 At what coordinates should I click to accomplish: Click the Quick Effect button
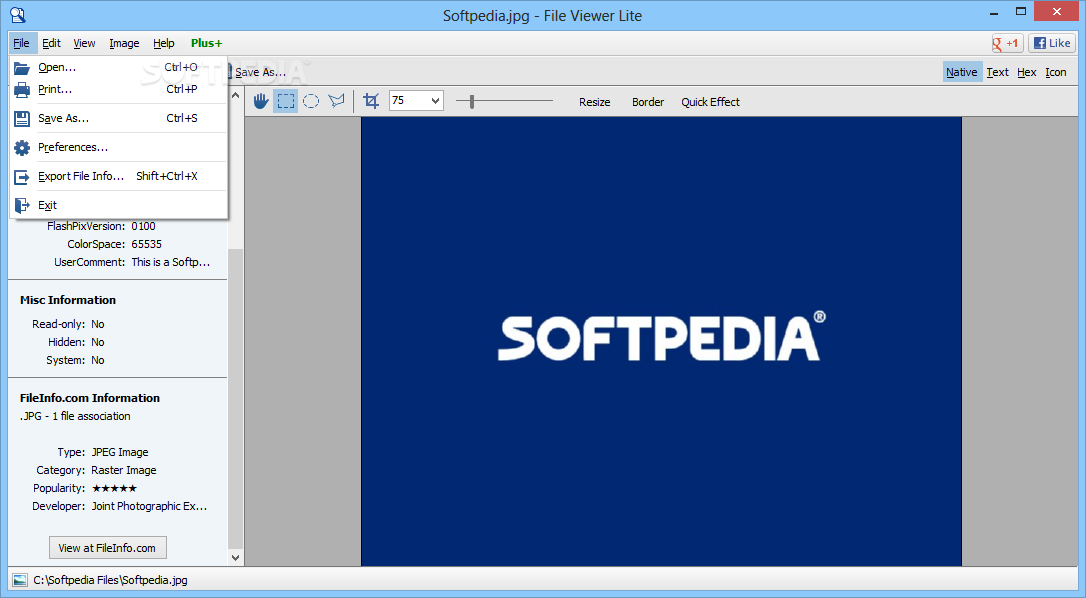pyautogui.click(x=710, y=102)
